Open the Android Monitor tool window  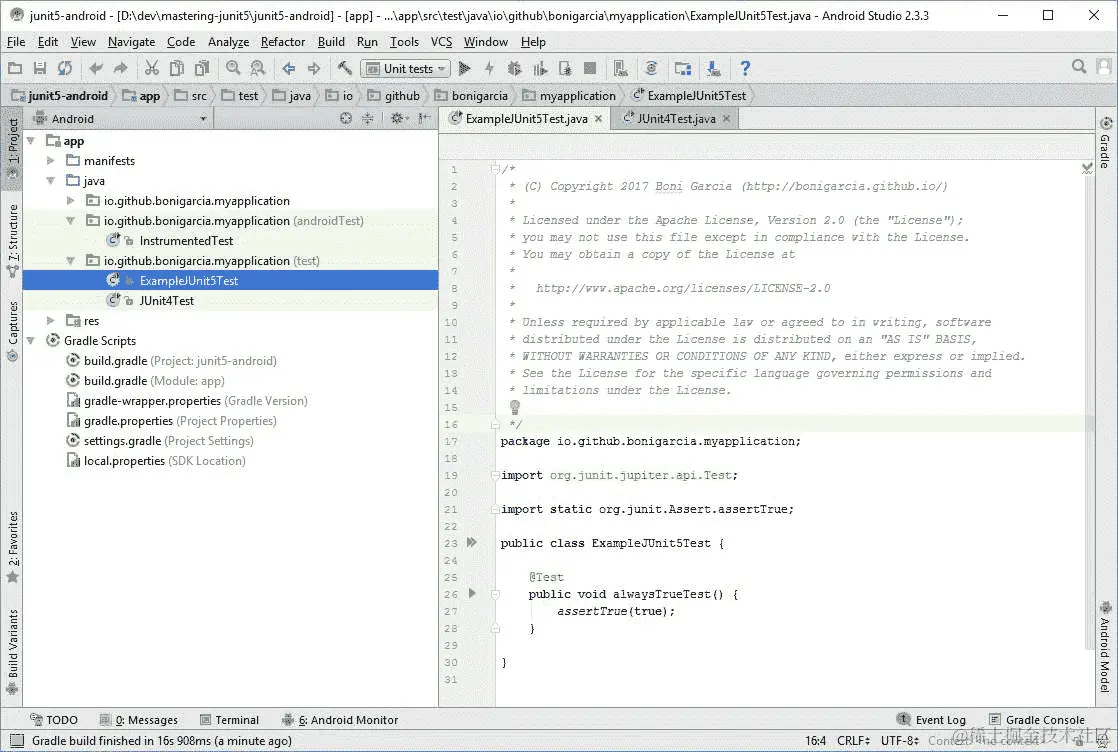[x=340, y=720]
